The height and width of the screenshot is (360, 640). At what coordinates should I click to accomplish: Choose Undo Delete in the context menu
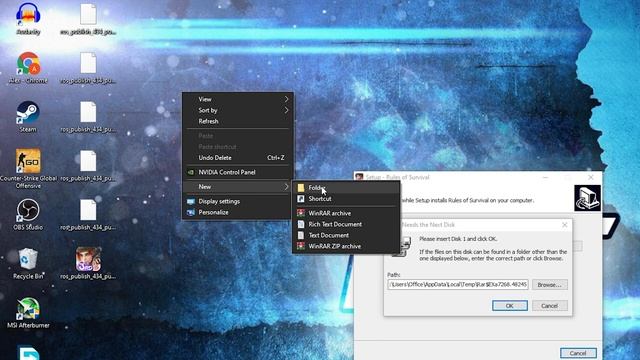click(x=238, y=158)
